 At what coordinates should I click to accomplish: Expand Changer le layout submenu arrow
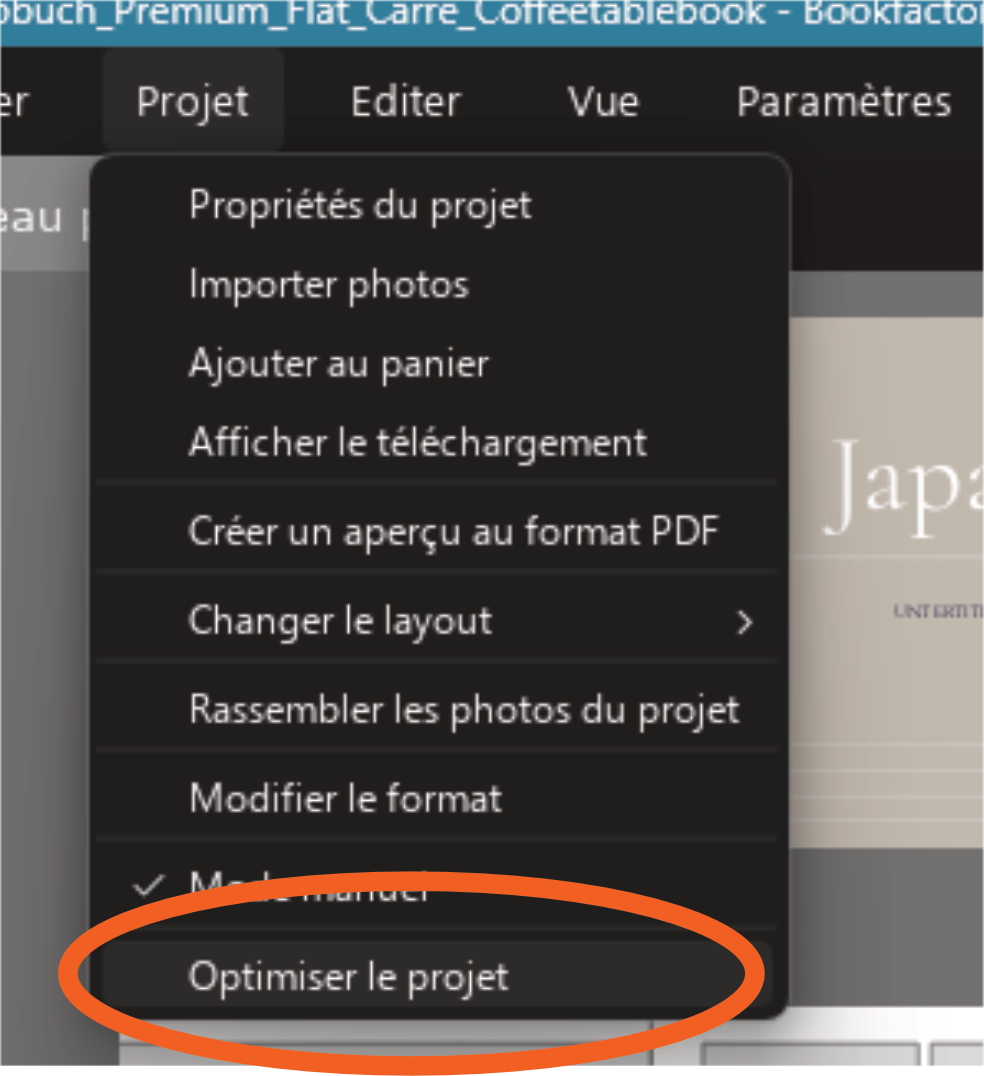[x=745, y=622]
